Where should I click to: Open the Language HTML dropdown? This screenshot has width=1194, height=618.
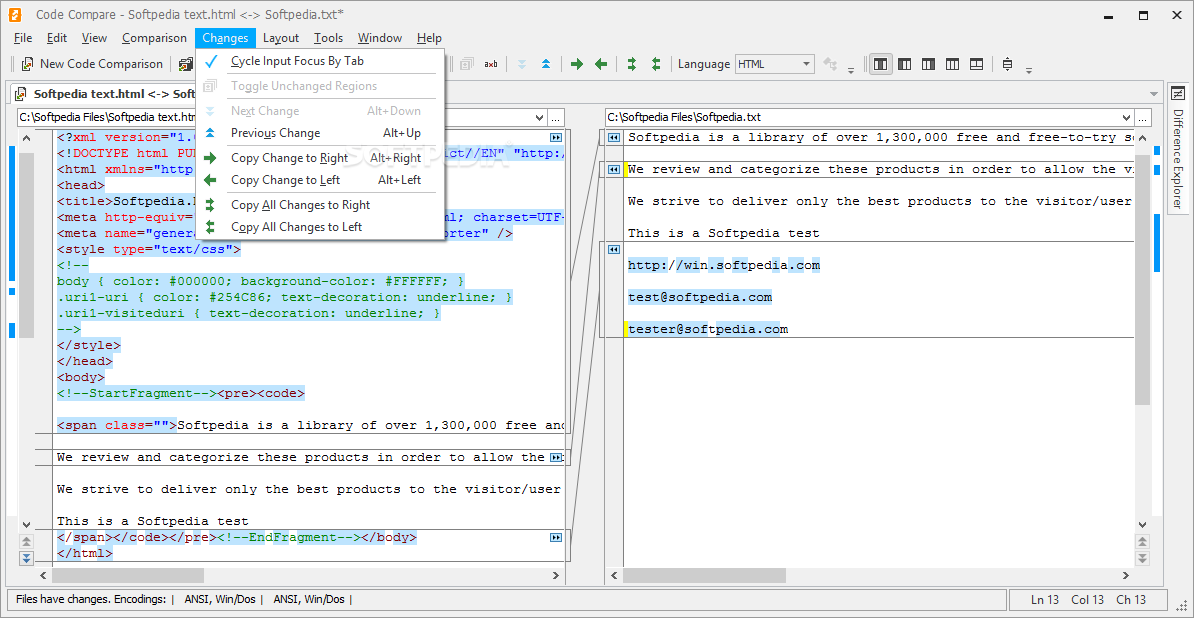pos(774,64)
